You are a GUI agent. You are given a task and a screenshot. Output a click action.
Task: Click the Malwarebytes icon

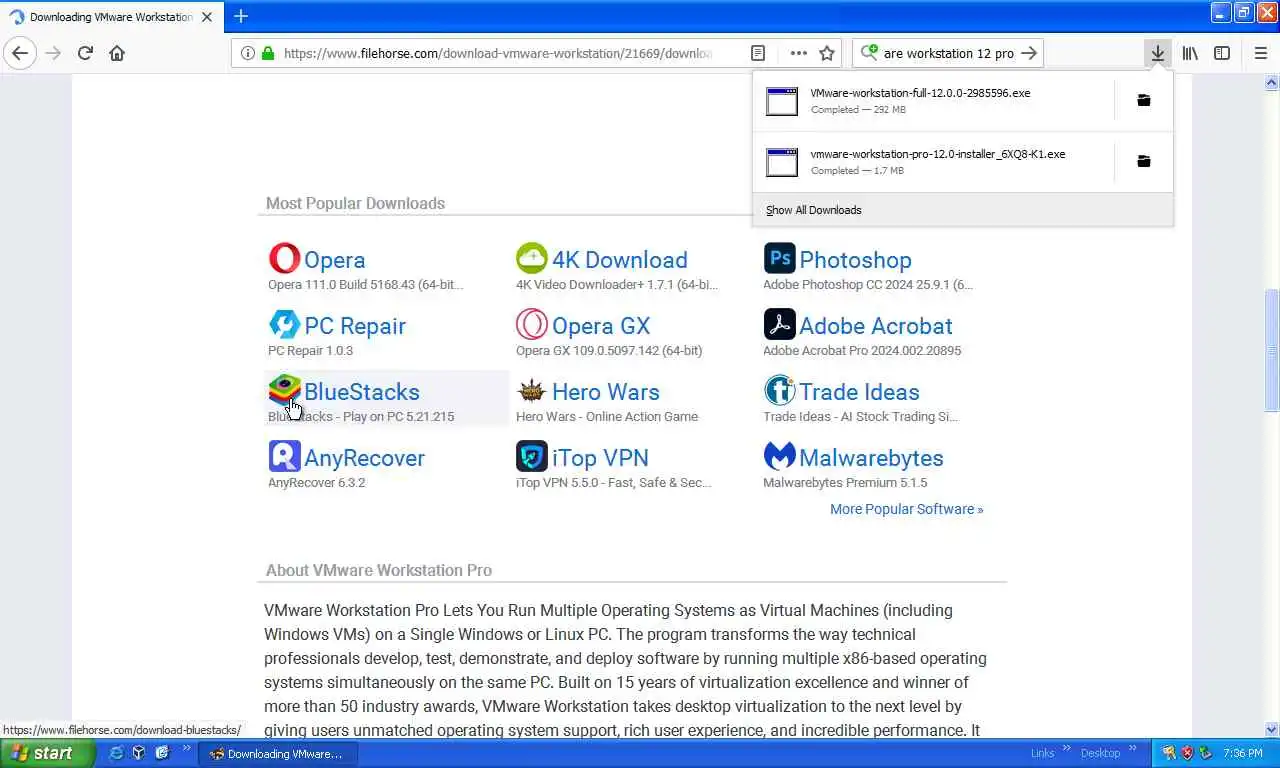(x=779, y=456)
